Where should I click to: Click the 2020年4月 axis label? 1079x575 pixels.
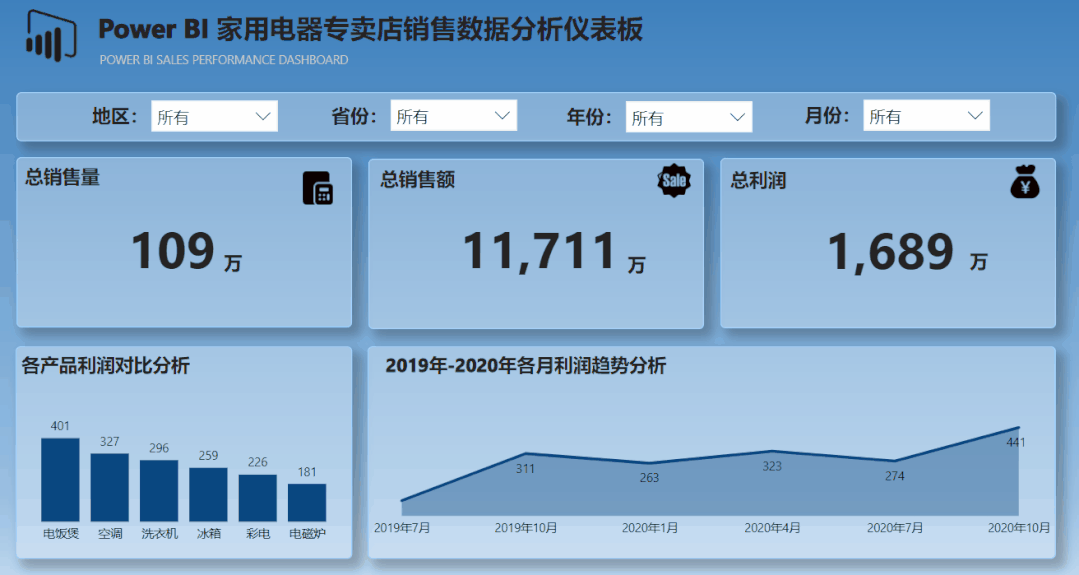point(772,528)
